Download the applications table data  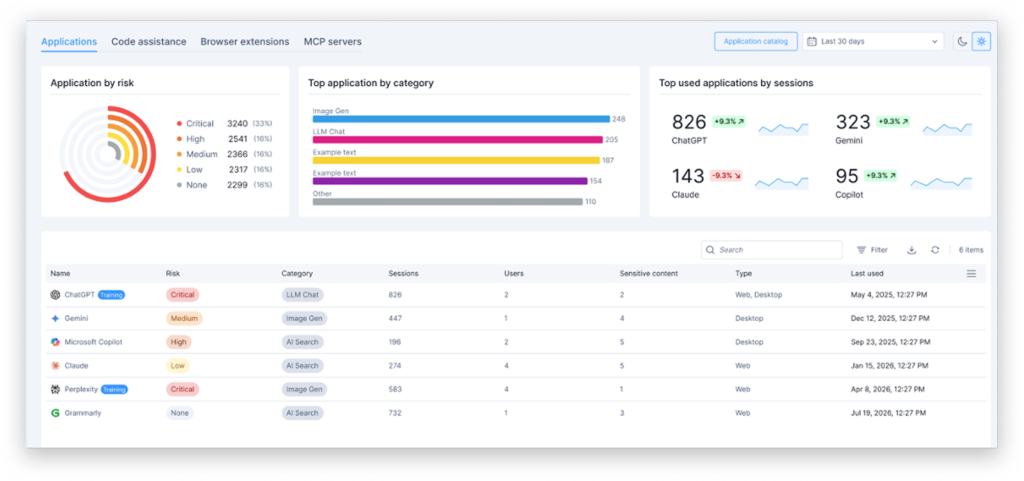(911, 250)
